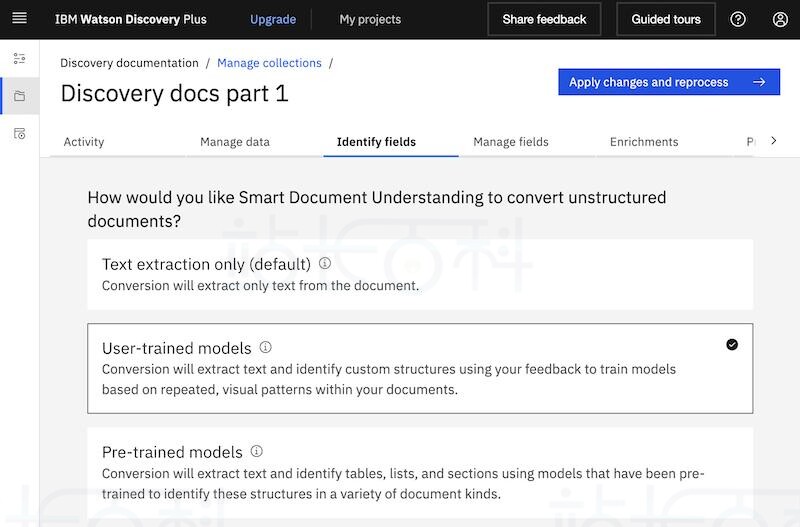Show more tabs with right chevron

click(x=773, y=141)
